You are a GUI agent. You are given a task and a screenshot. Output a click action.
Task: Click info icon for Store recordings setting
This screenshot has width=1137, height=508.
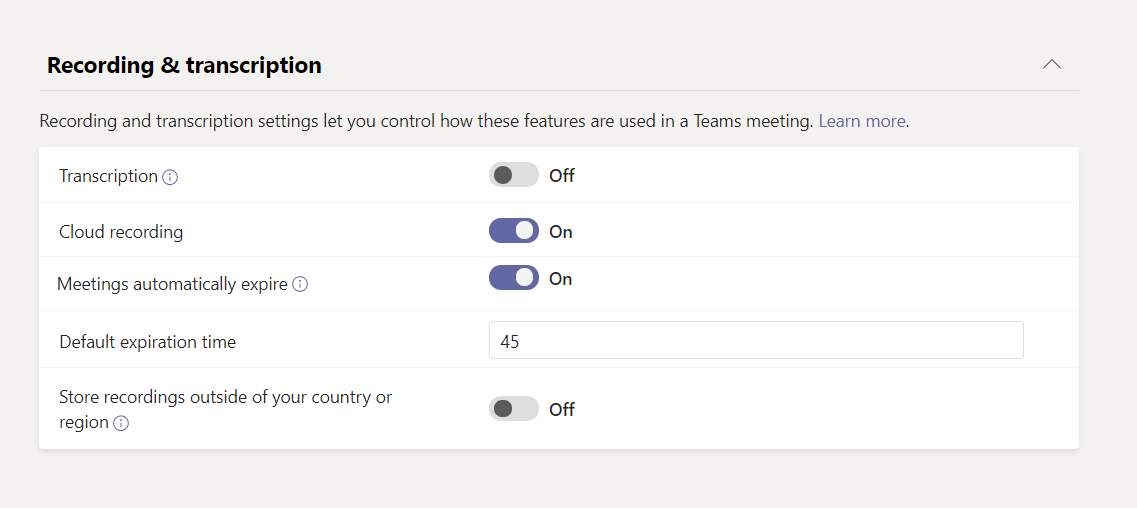tap(121, 423)
